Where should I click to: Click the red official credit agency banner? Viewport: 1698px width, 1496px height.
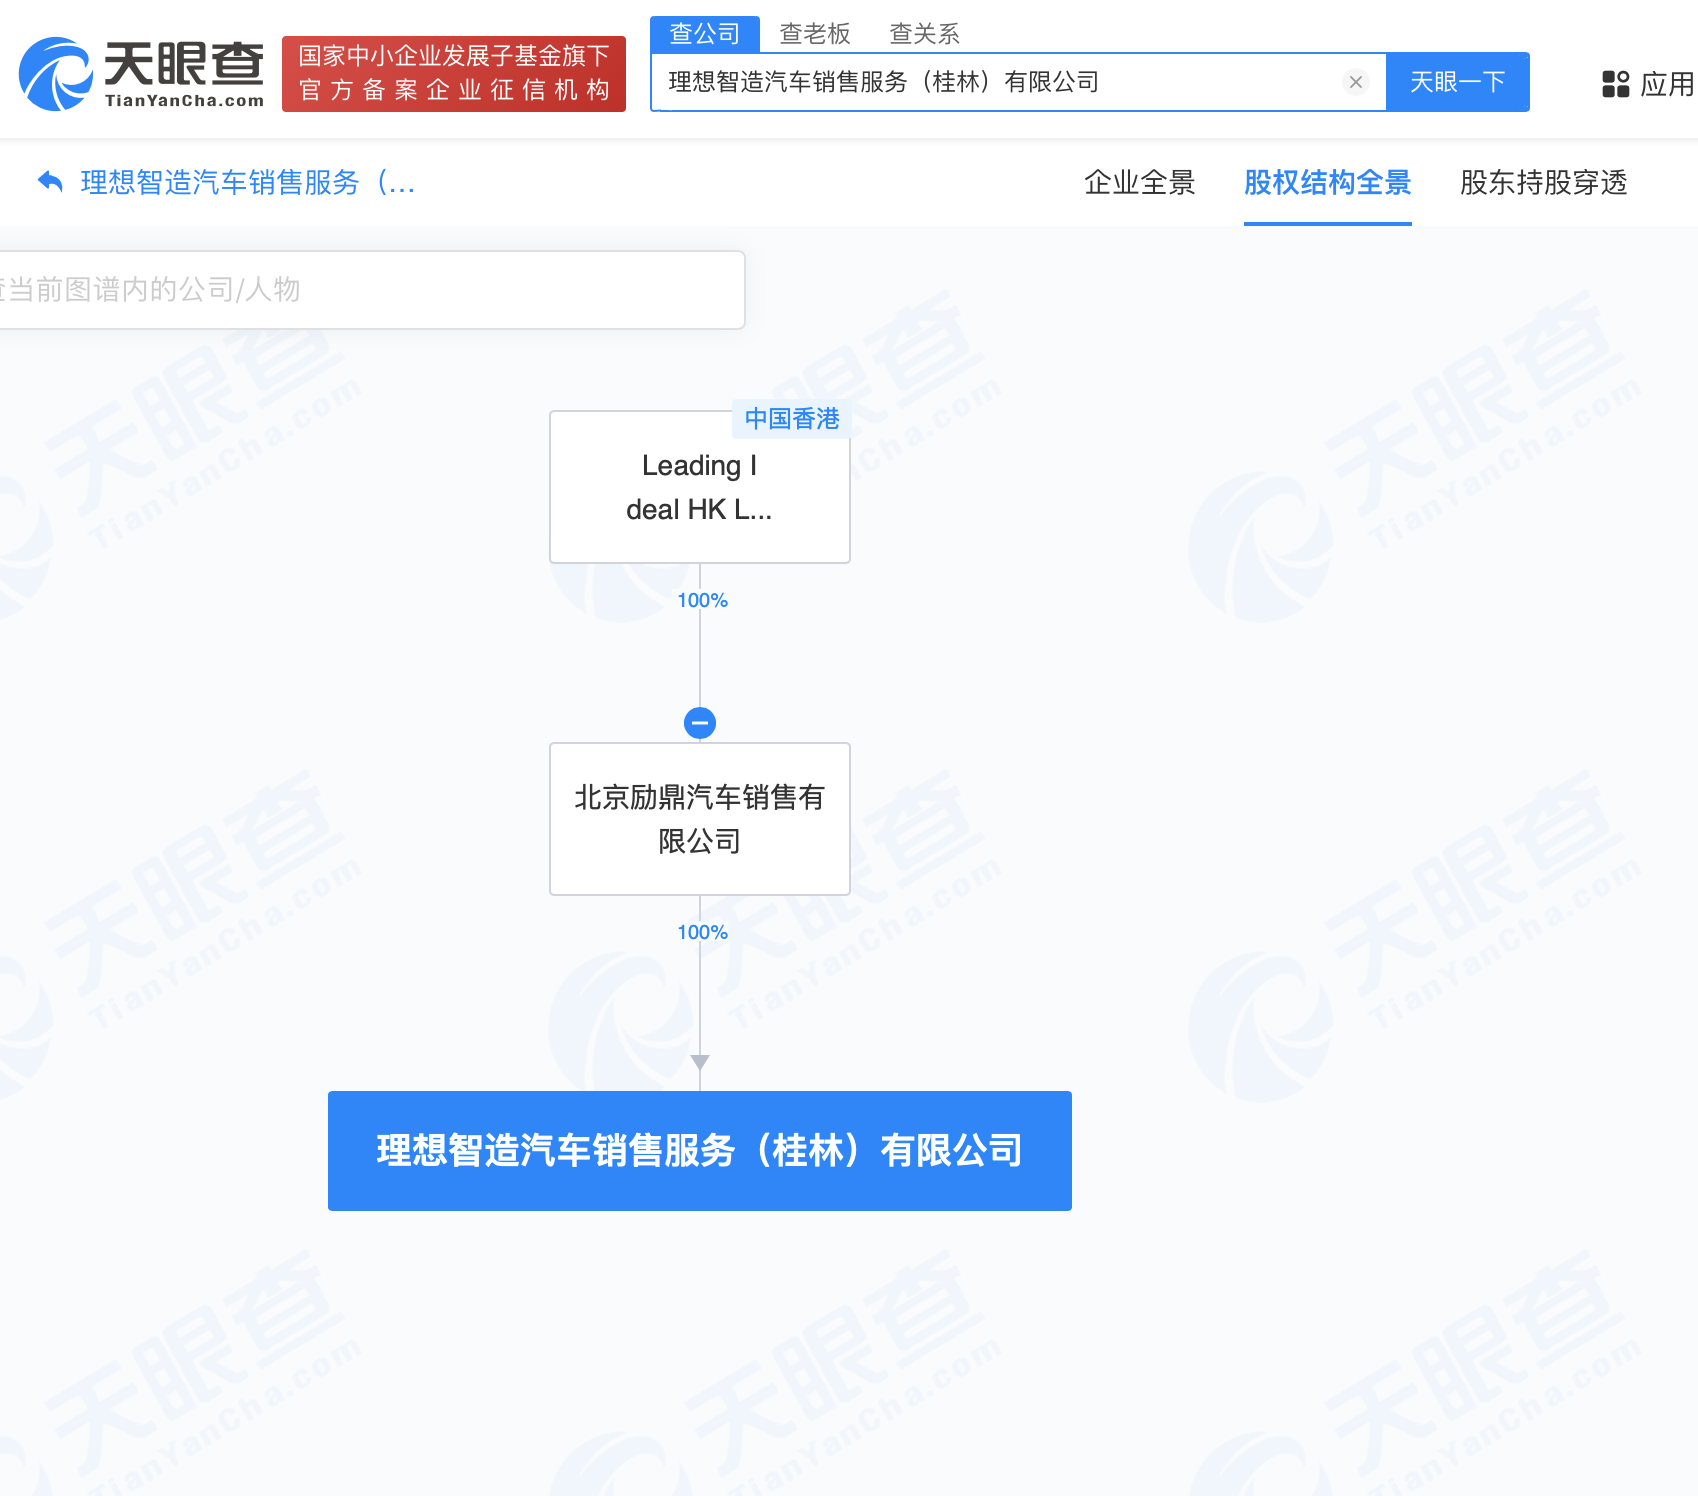(454, 74)
